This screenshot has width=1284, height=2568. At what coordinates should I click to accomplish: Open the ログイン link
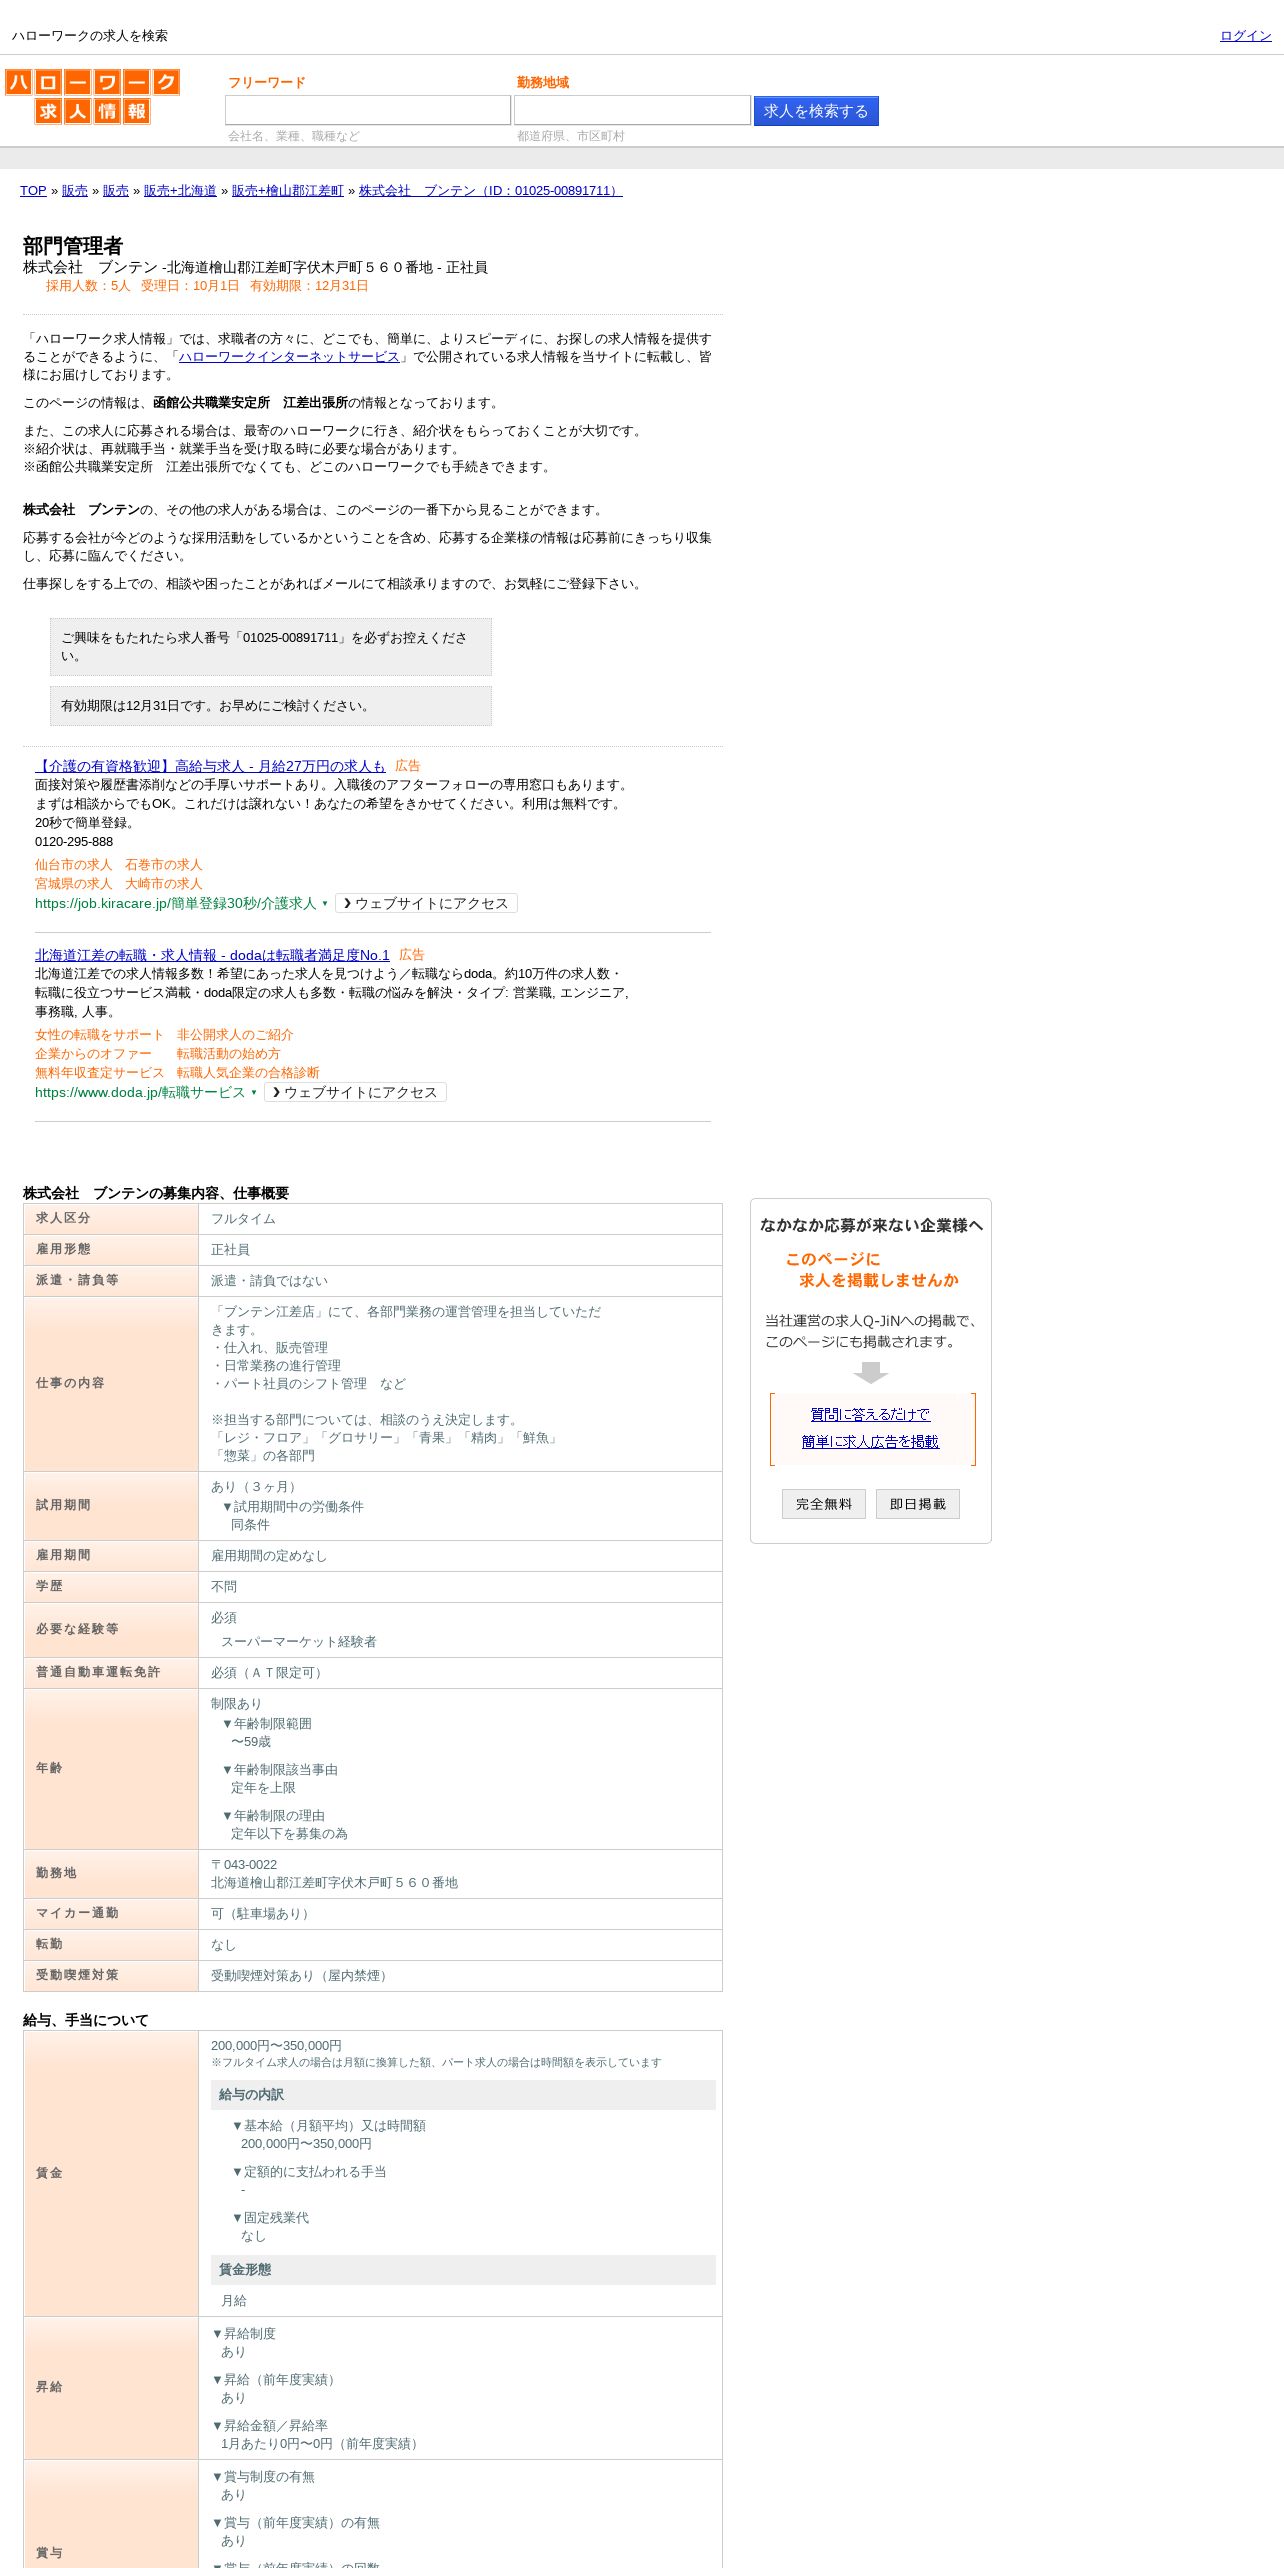1245,36
